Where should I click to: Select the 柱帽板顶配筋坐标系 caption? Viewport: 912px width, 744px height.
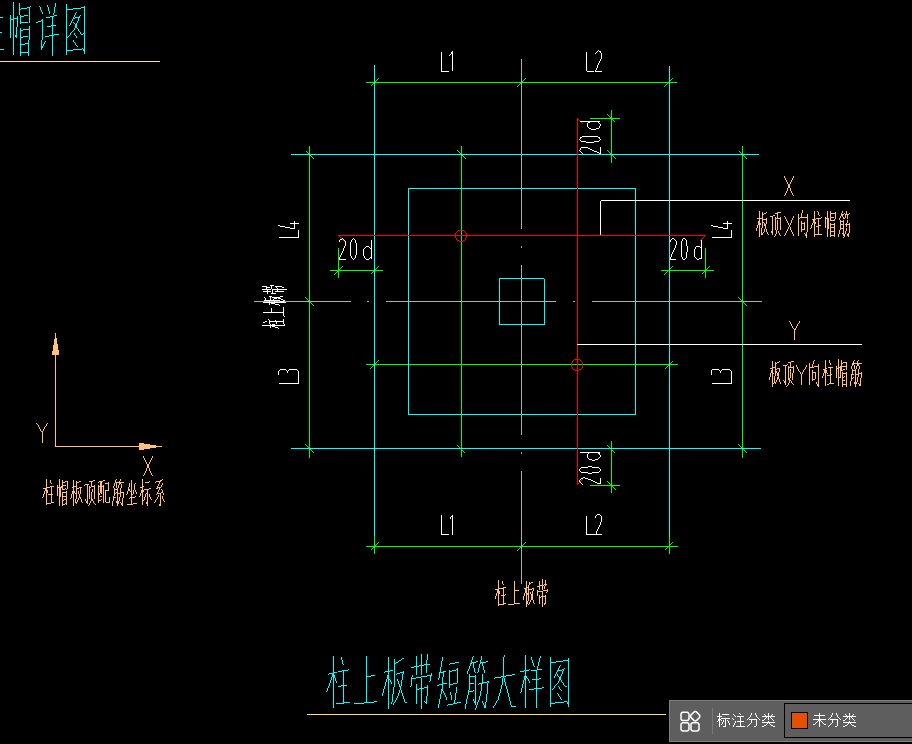(104, 493)
